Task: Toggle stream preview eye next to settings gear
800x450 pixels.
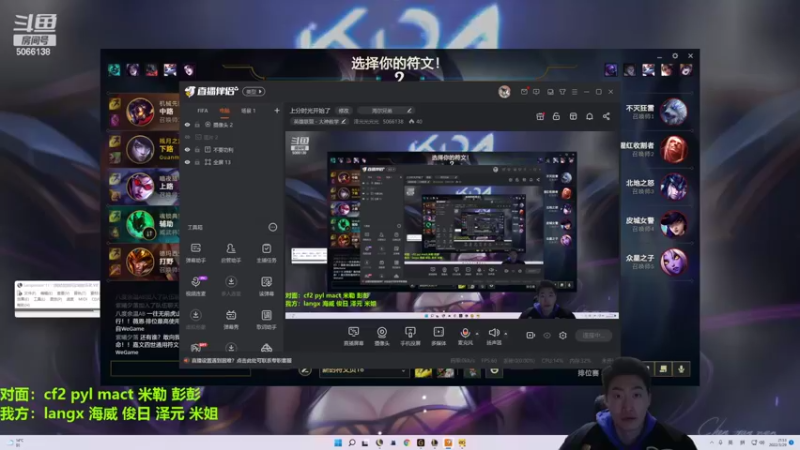Action: click(547, 335)
